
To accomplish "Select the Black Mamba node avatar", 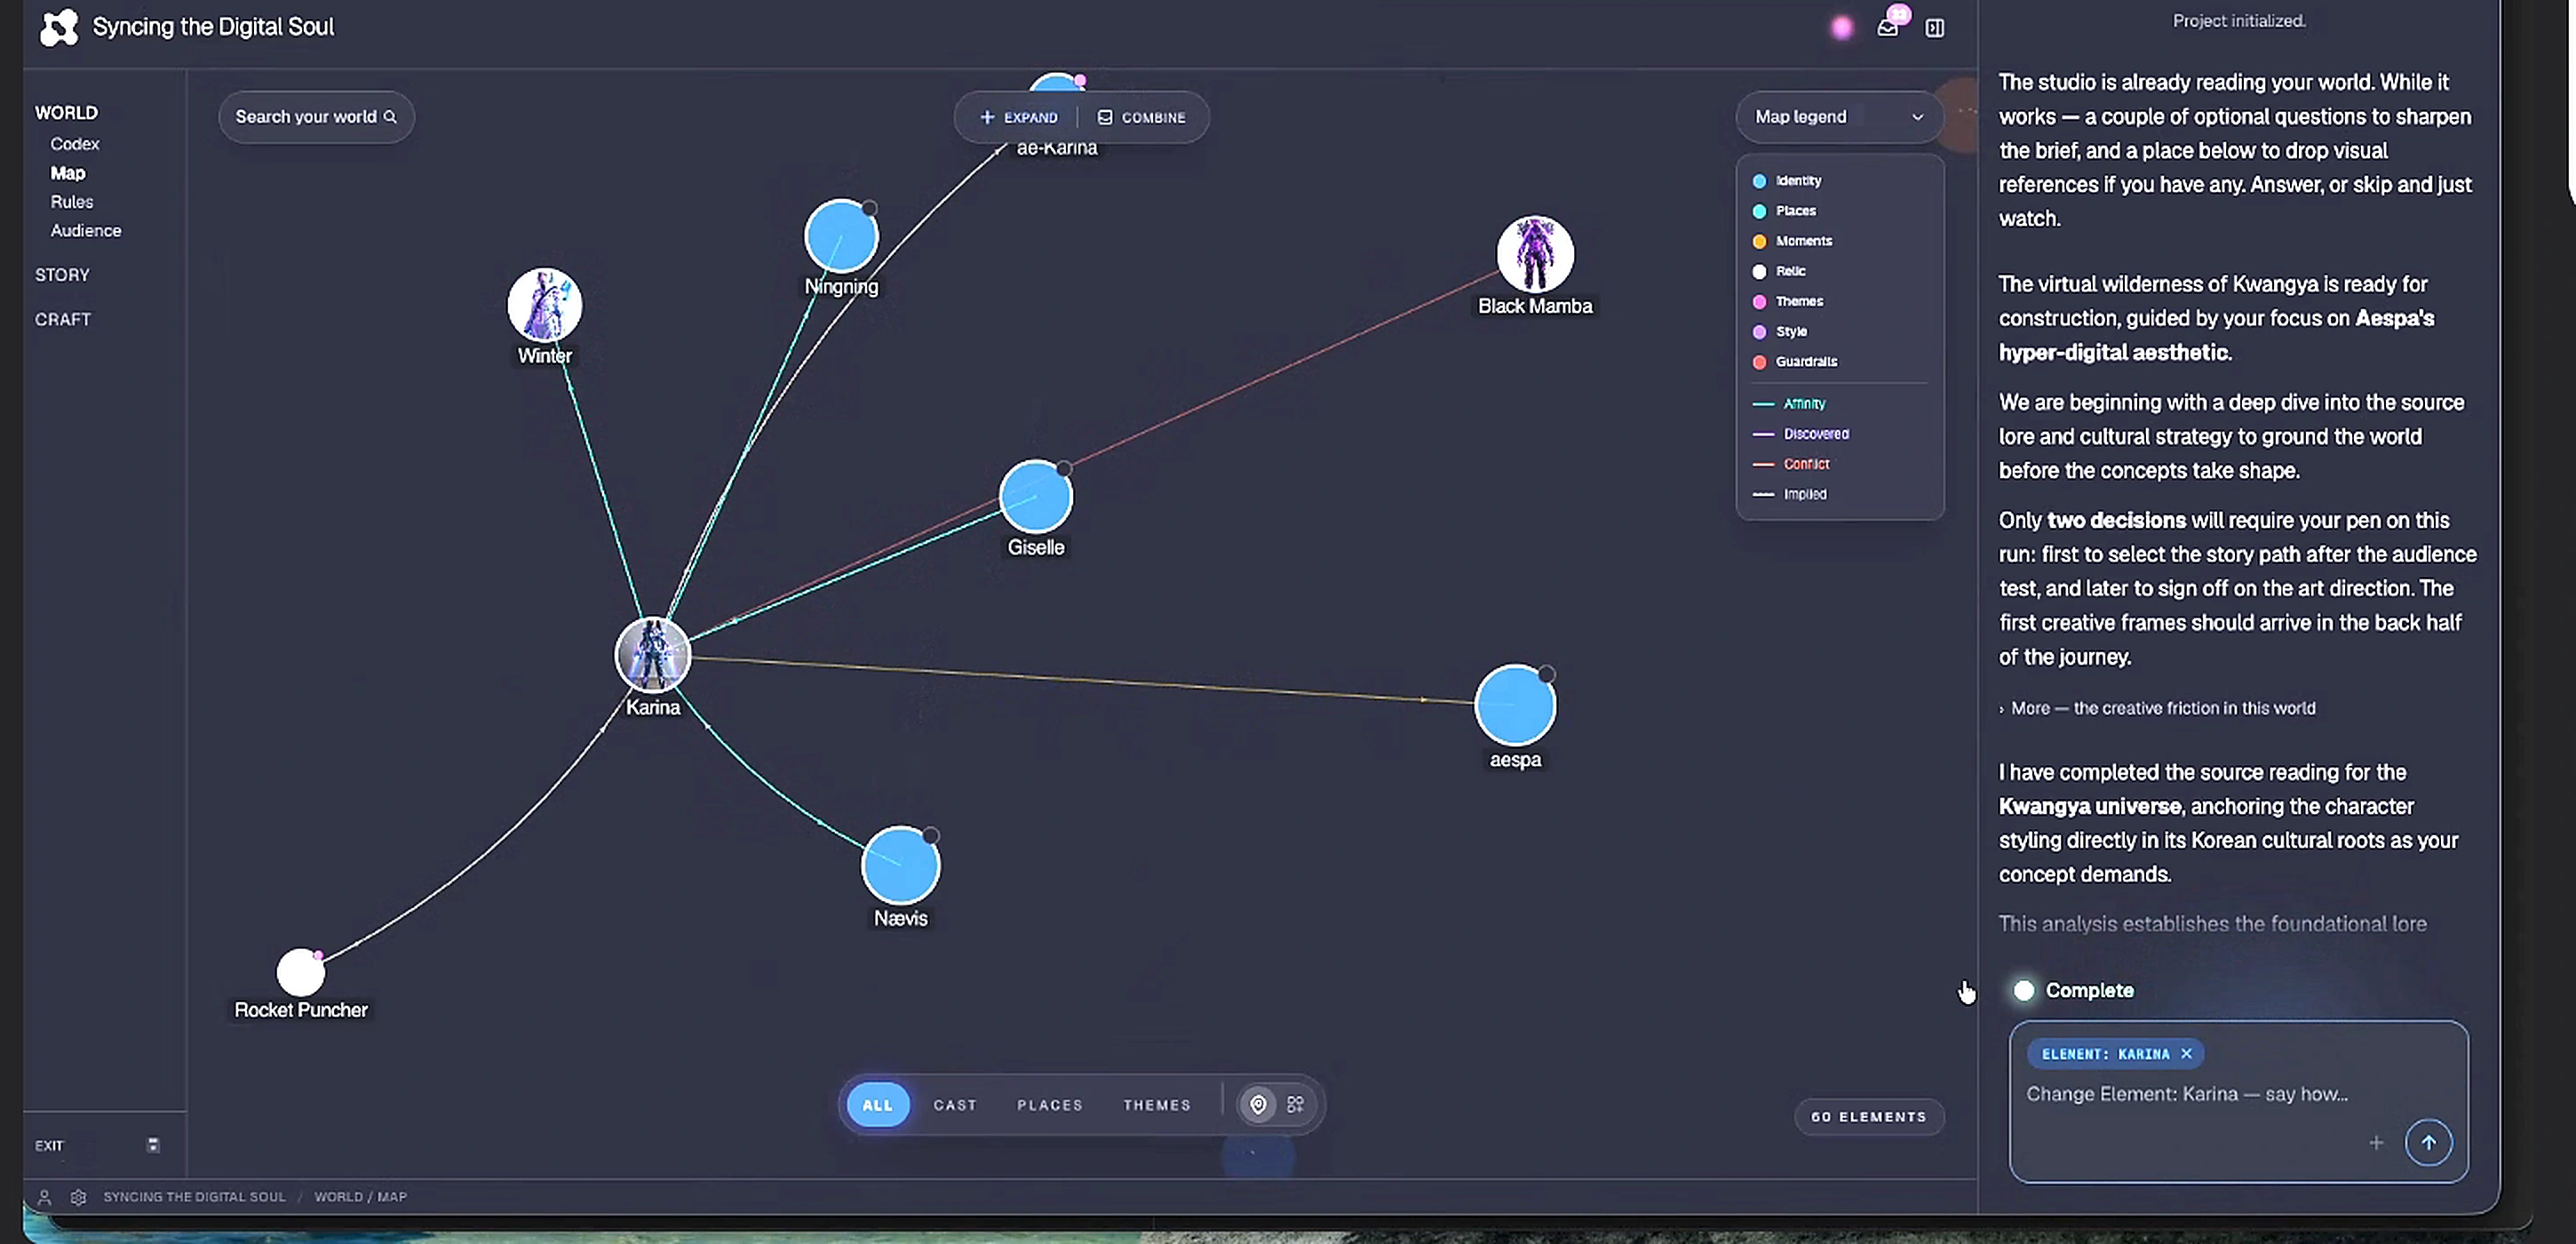I will tap(1535, 254).
